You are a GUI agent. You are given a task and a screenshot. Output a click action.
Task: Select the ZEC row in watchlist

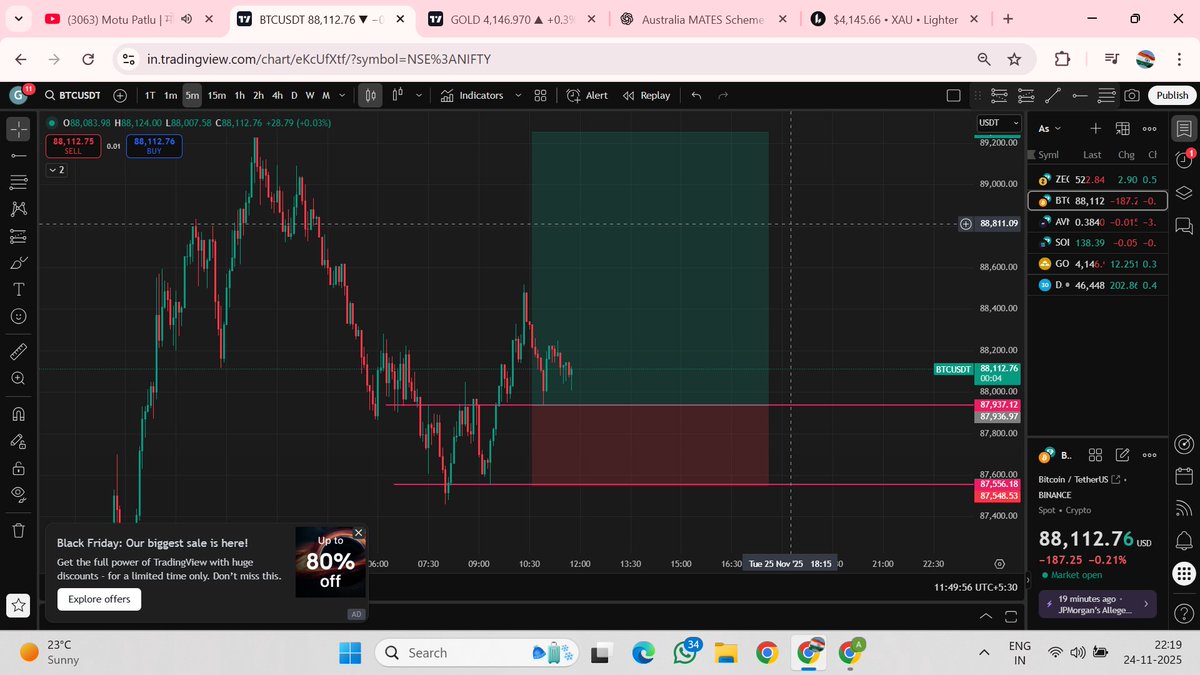(x=1097, y=179)
